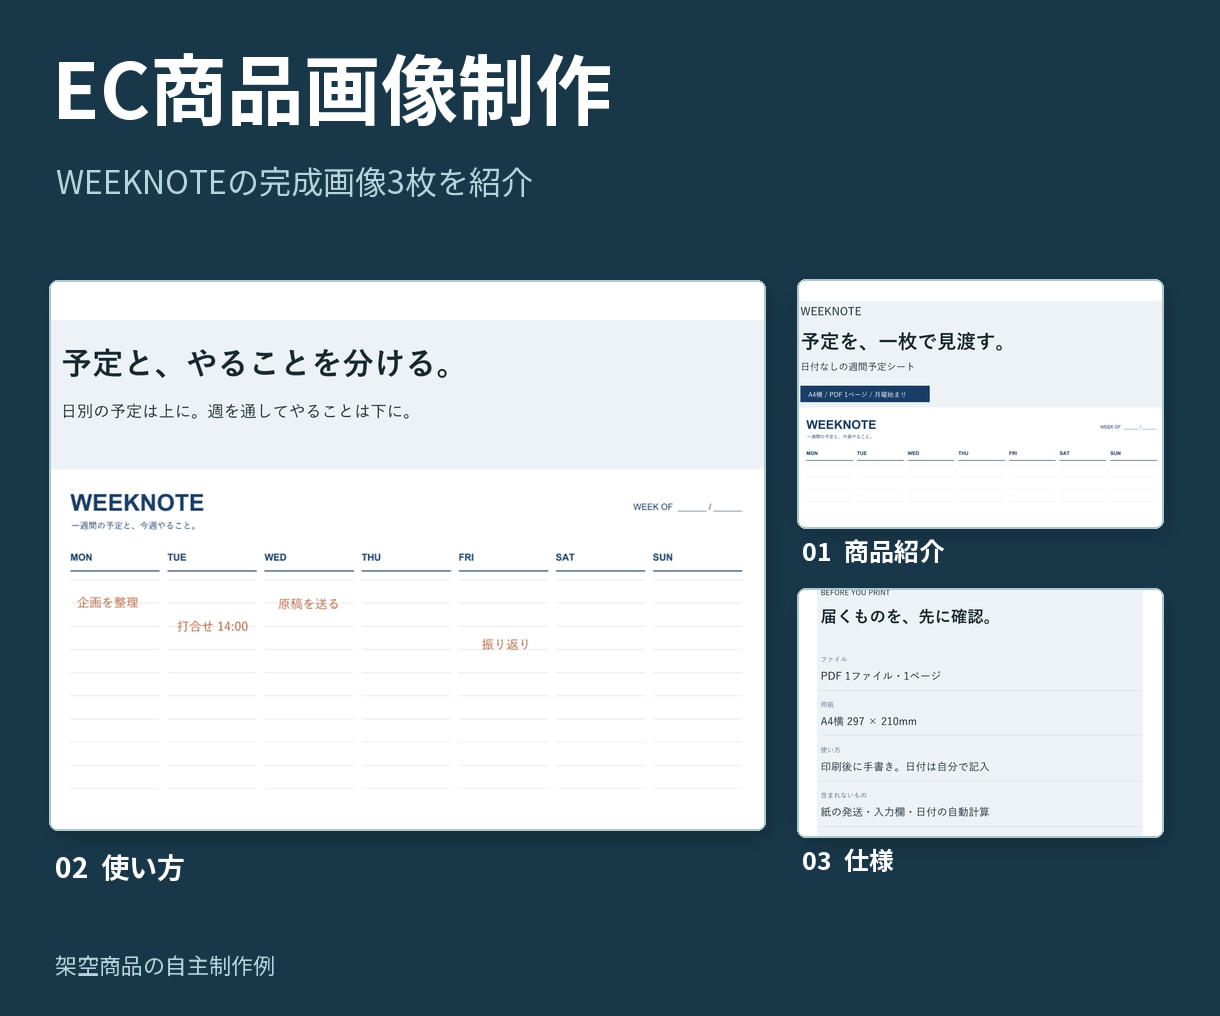1220x1016 pixels.
Task: Select the handwritten entry 企画を整理
Action: pyautogui.click(x=108, y=603)
